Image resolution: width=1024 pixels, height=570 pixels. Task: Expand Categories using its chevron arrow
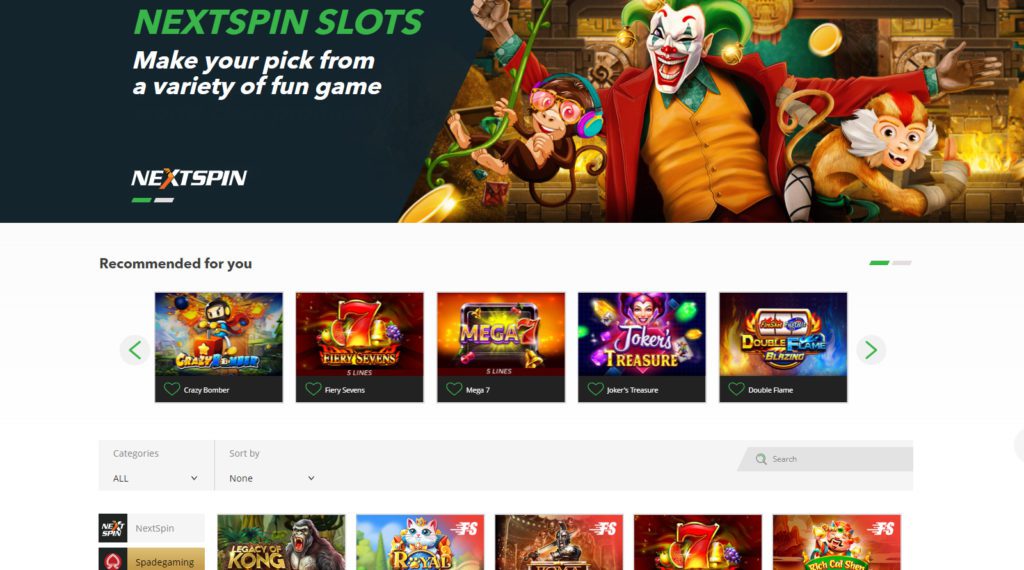point(194,478)
